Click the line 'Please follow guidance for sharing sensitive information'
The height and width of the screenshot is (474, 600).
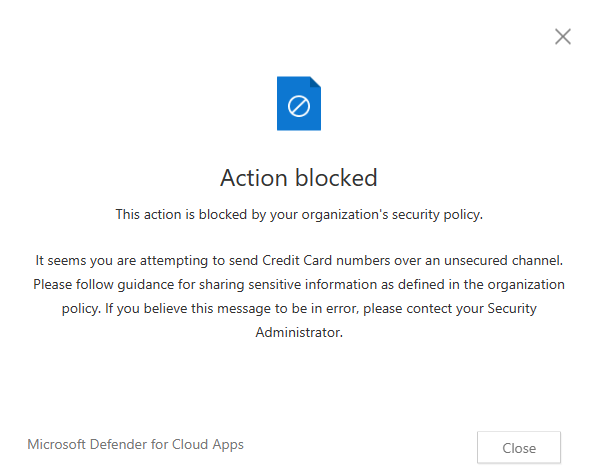299,285
